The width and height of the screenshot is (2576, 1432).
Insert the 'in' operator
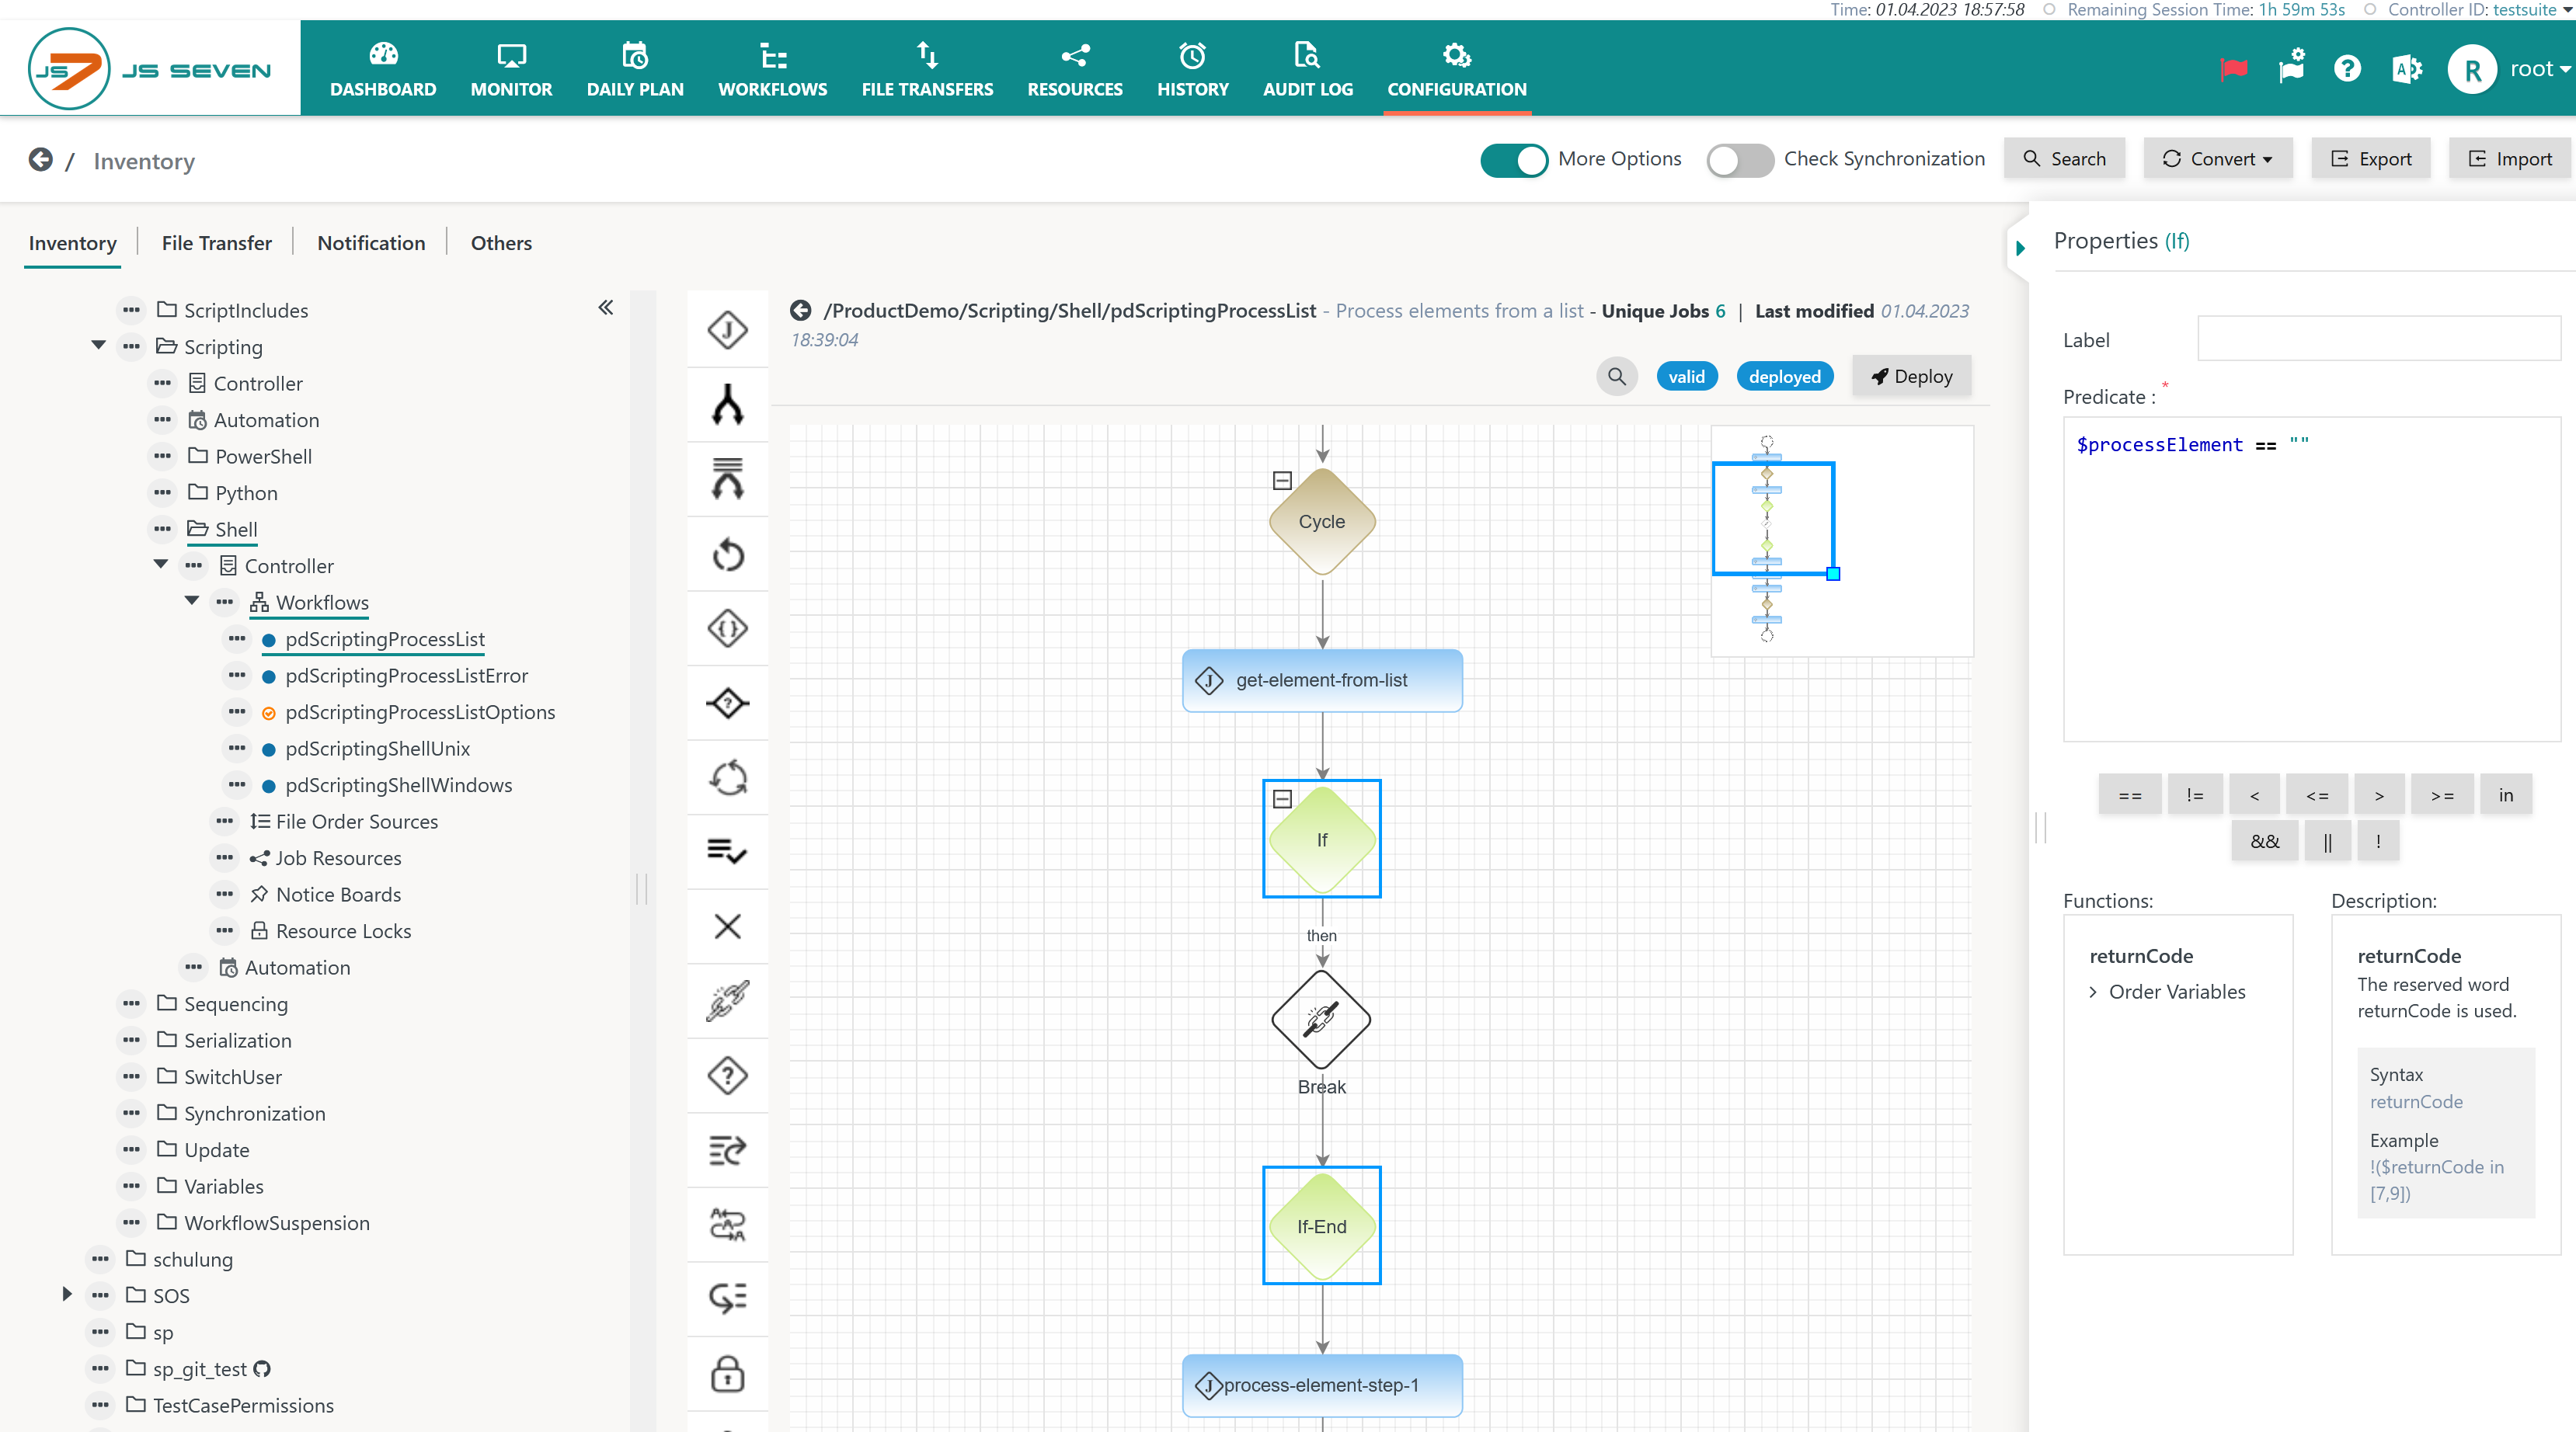(x=2505, y=795)
